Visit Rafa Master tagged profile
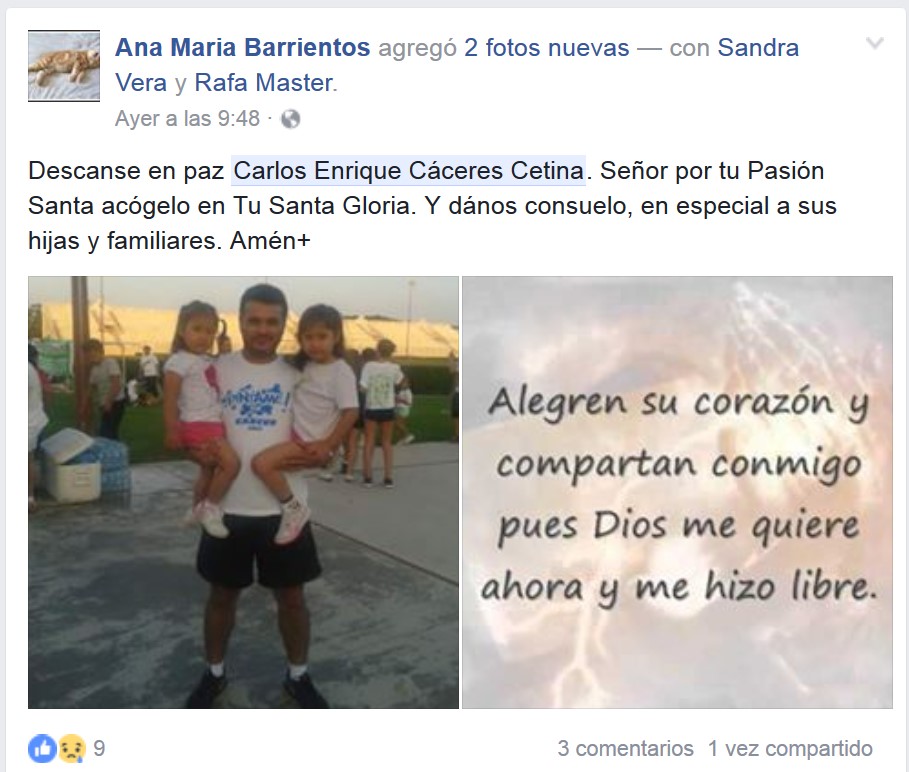 coord(264,83)
